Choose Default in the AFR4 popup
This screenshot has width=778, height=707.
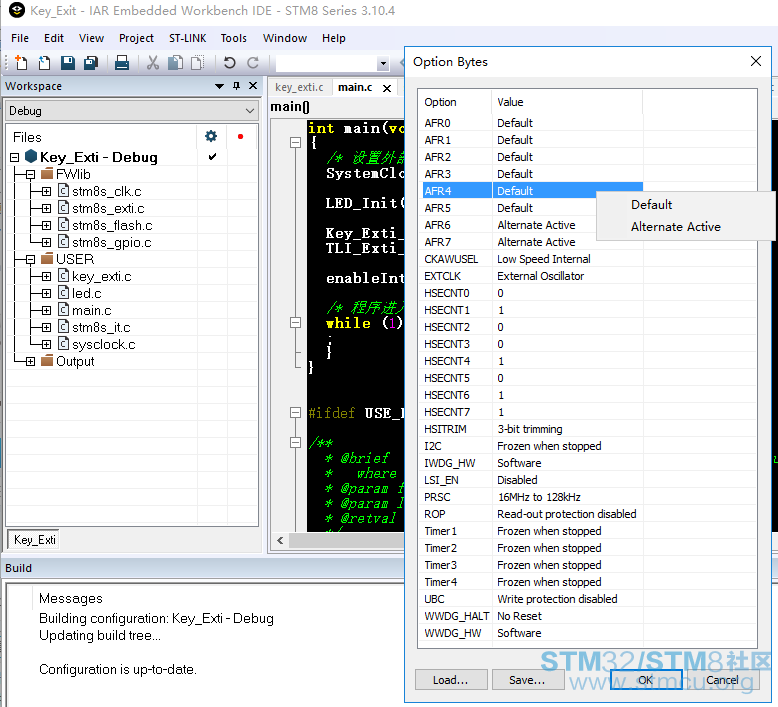point(651,204)
